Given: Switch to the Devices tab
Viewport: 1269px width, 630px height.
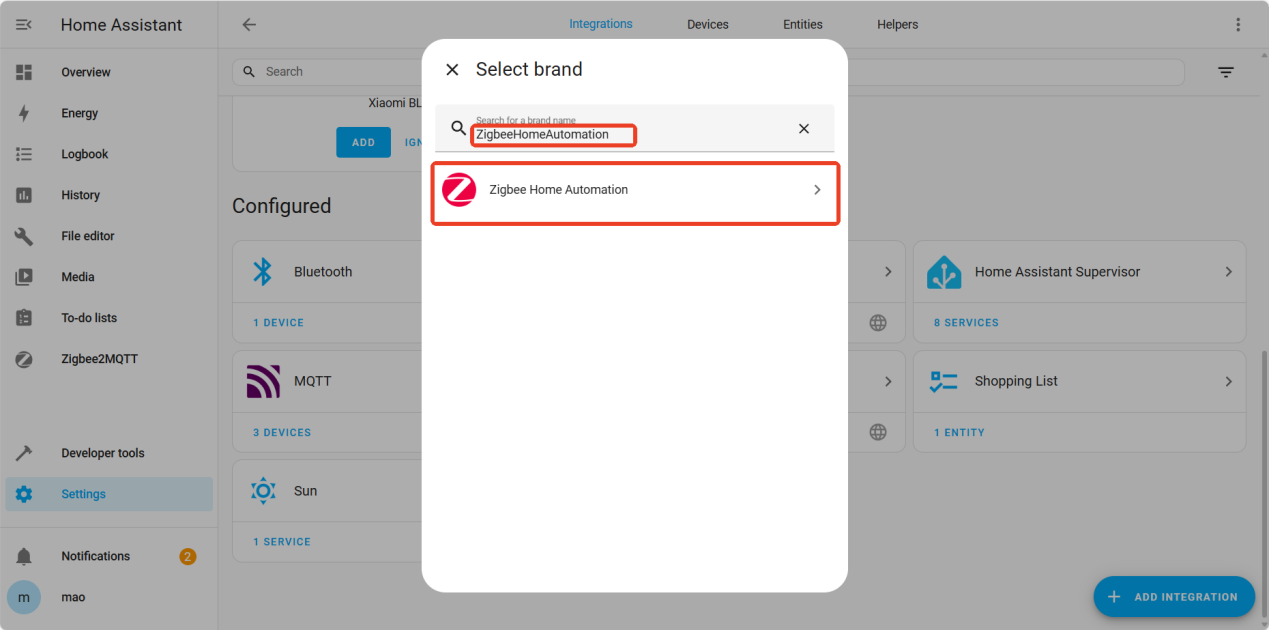Looking at the screenshot, I should 708,24.
